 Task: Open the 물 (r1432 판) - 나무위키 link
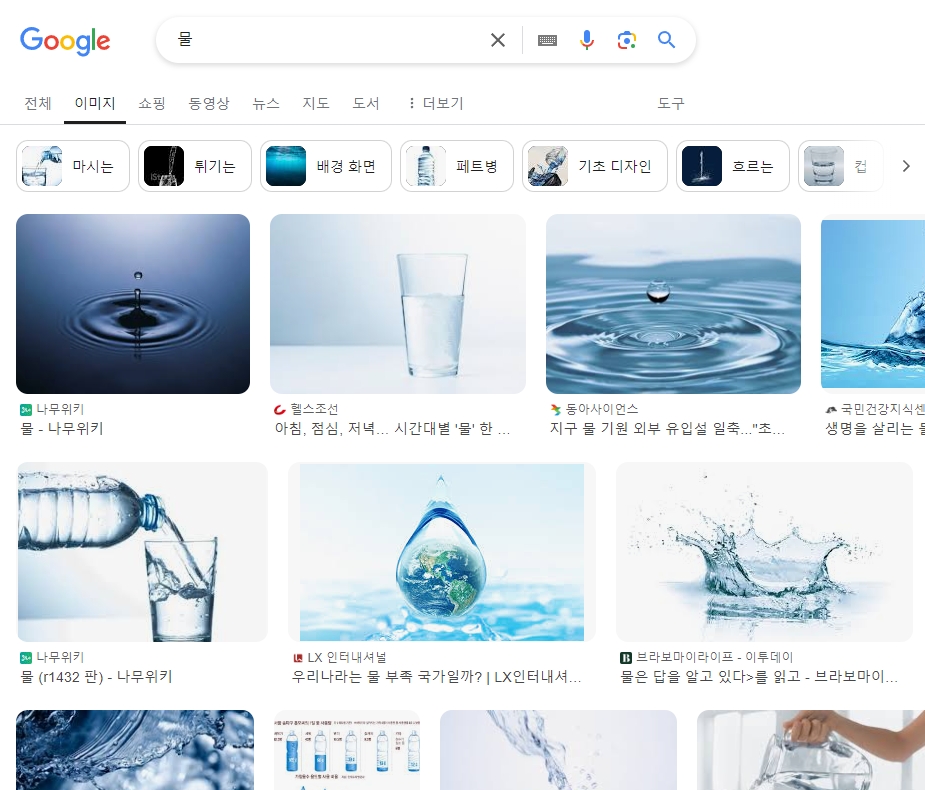[96, 676]
